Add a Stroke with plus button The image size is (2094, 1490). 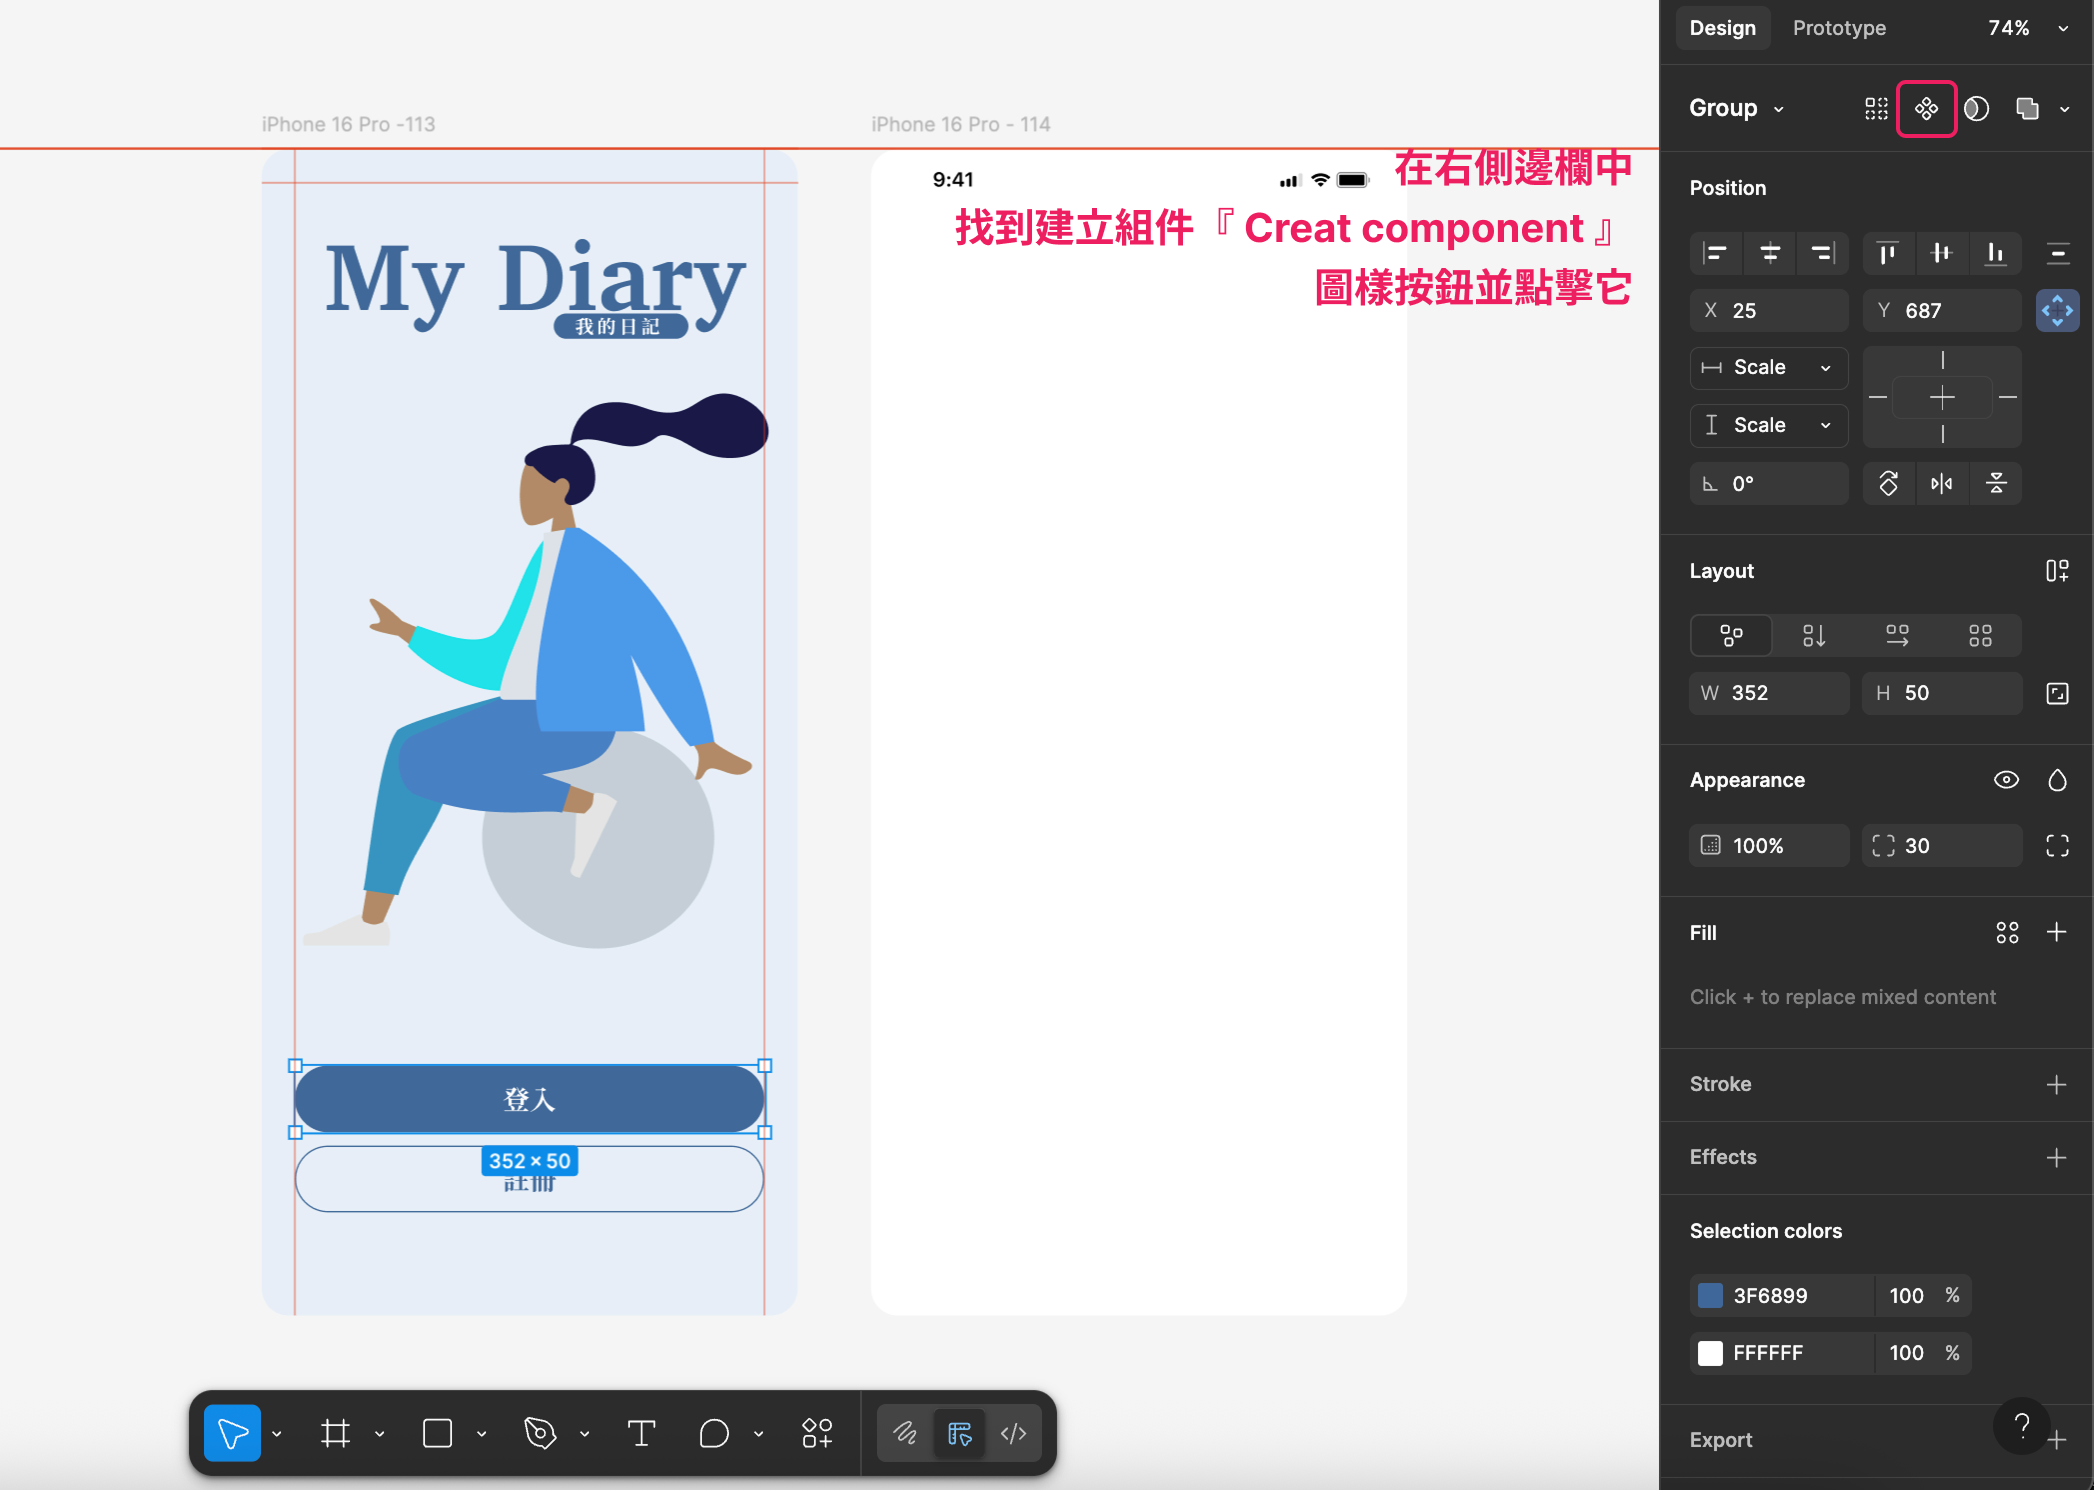click(x=2056, y=1084)
